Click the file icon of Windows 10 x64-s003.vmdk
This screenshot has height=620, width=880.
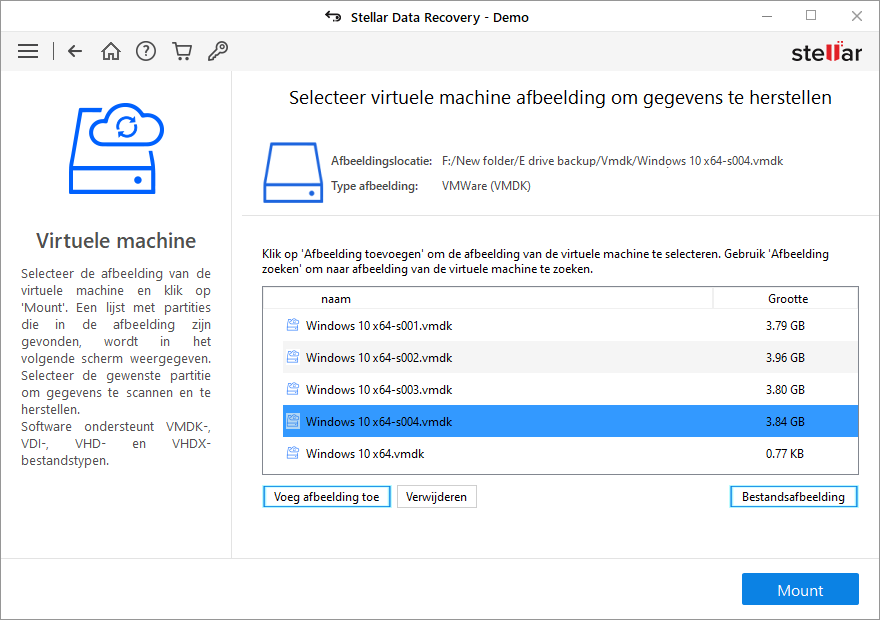tap(292, 389)
